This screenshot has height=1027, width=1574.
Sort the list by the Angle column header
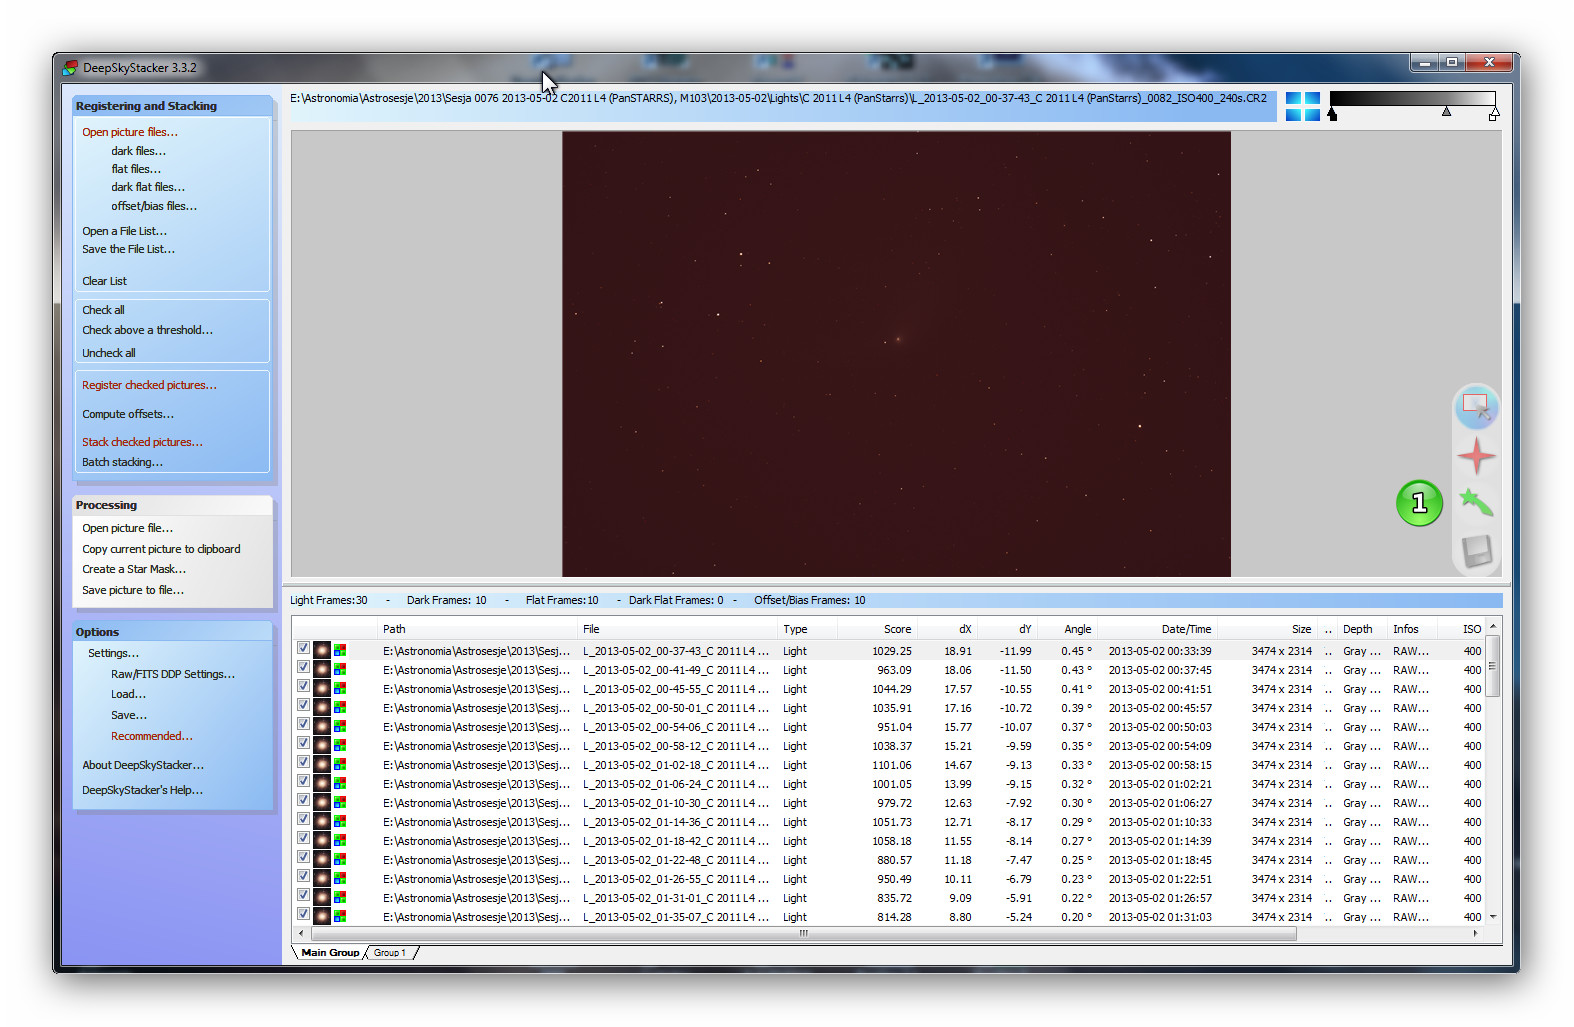click(1067, 629)
